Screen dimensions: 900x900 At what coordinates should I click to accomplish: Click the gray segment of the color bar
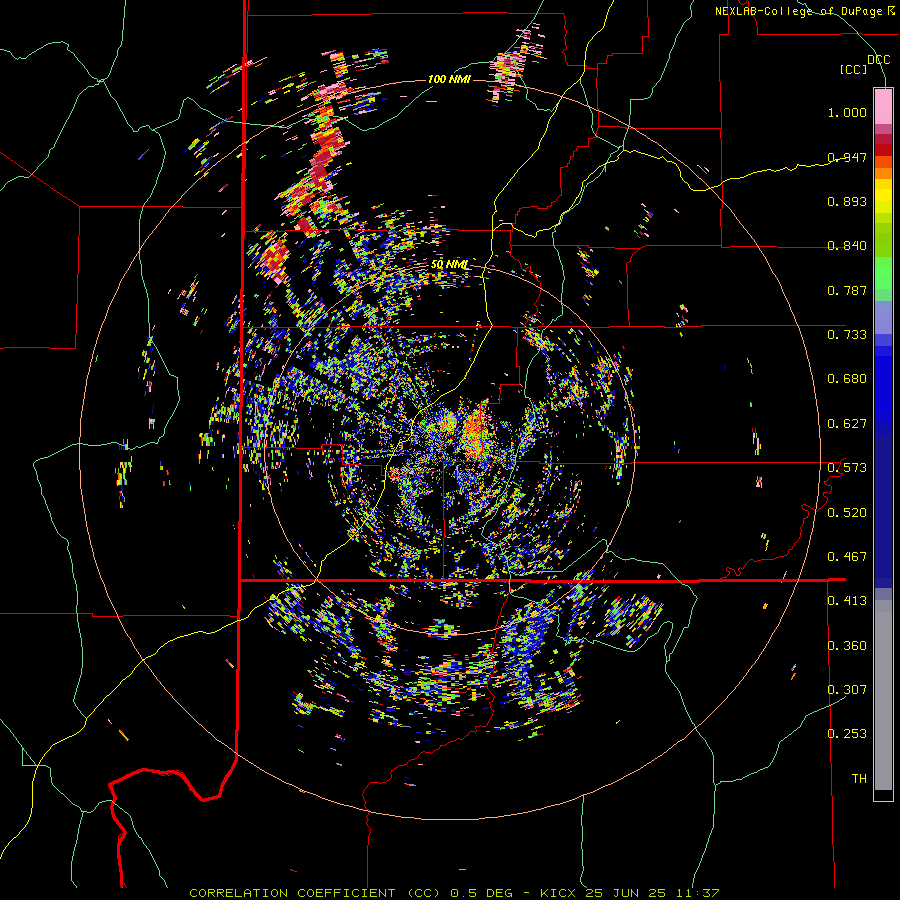click(x=883, y=695)
